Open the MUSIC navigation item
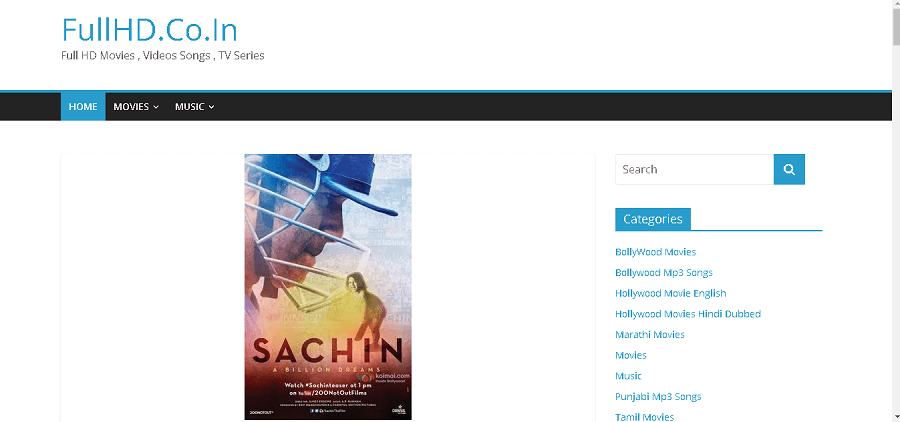Viewport: 900px width, 422px height. (195, 107)
